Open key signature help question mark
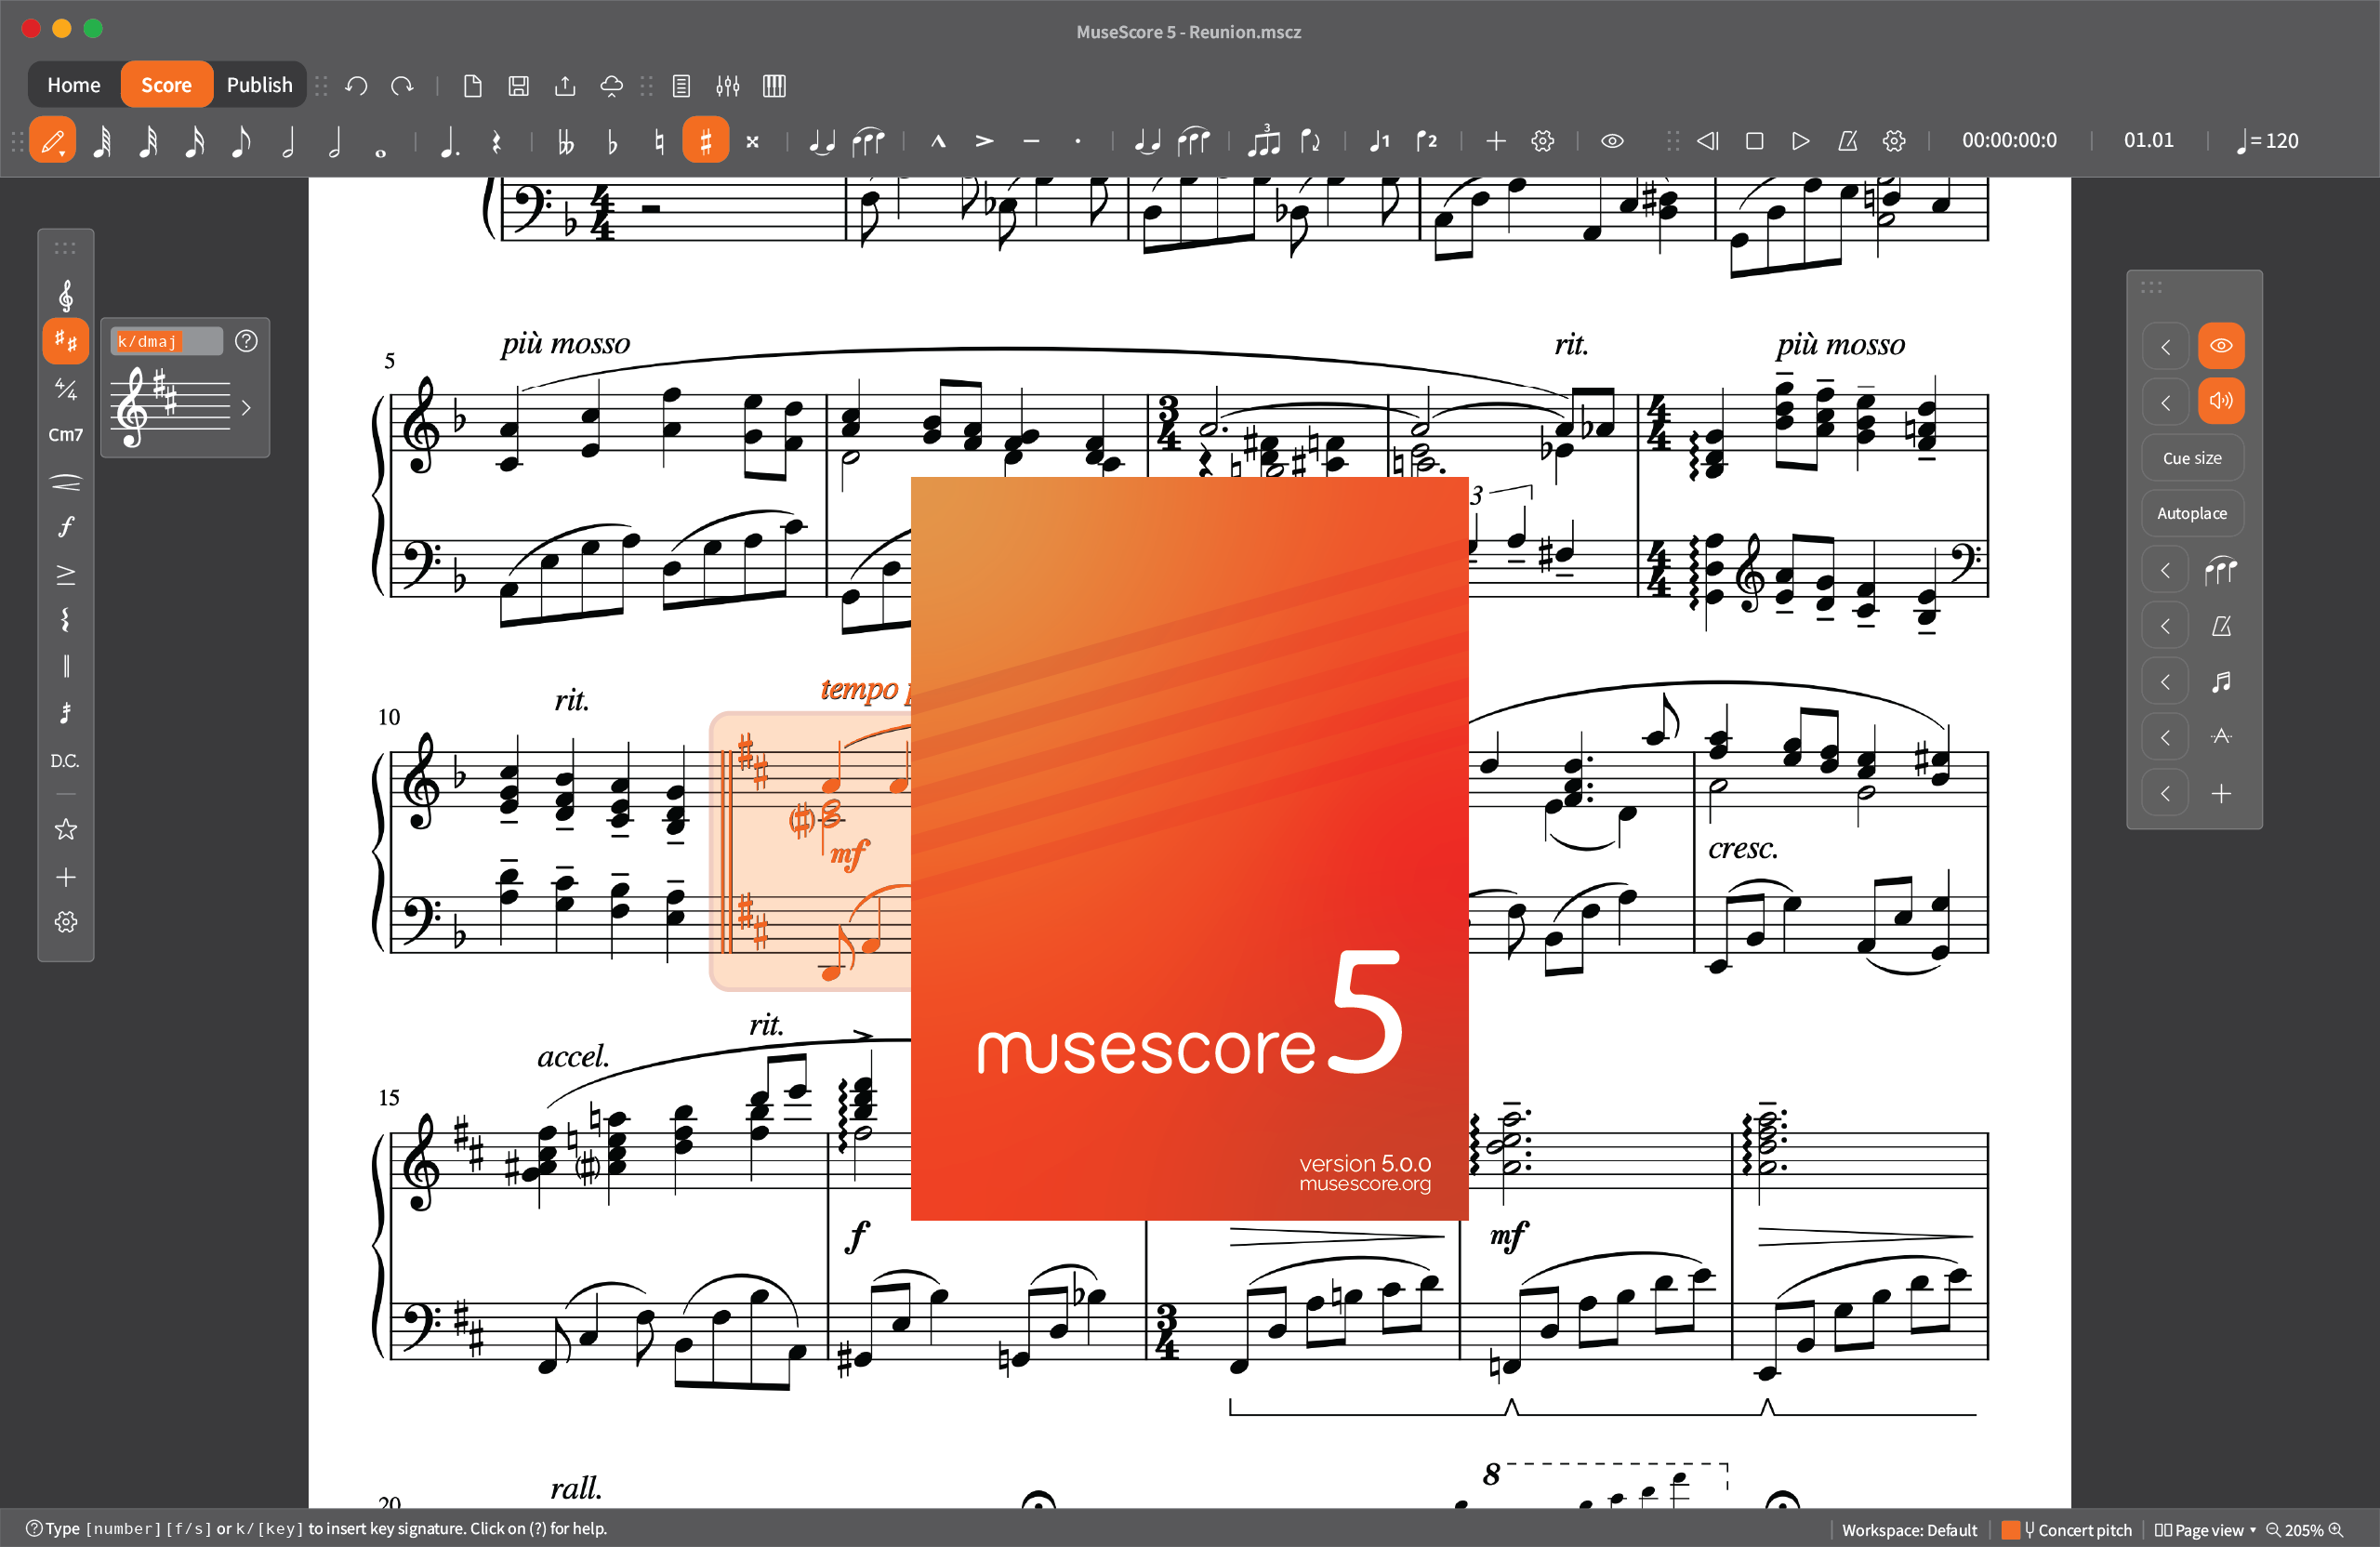This screenshot has height=1547, width=2380. (246, 341)
